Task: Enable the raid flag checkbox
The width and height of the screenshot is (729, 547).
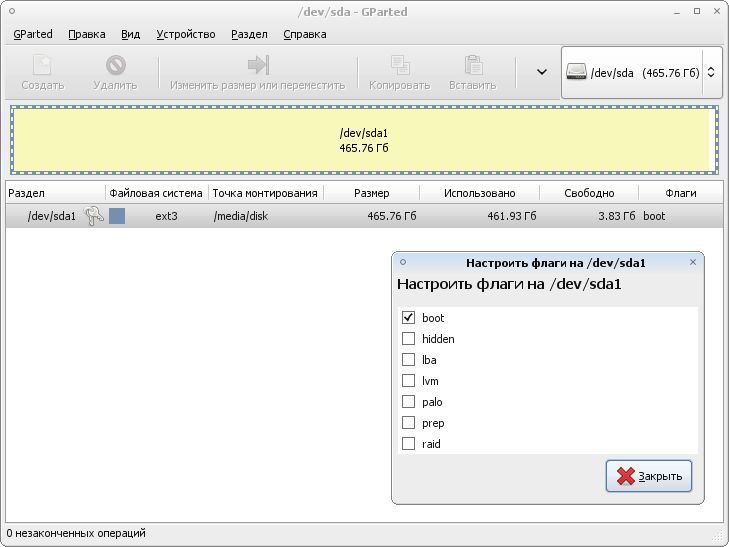Action: (408, 444)
